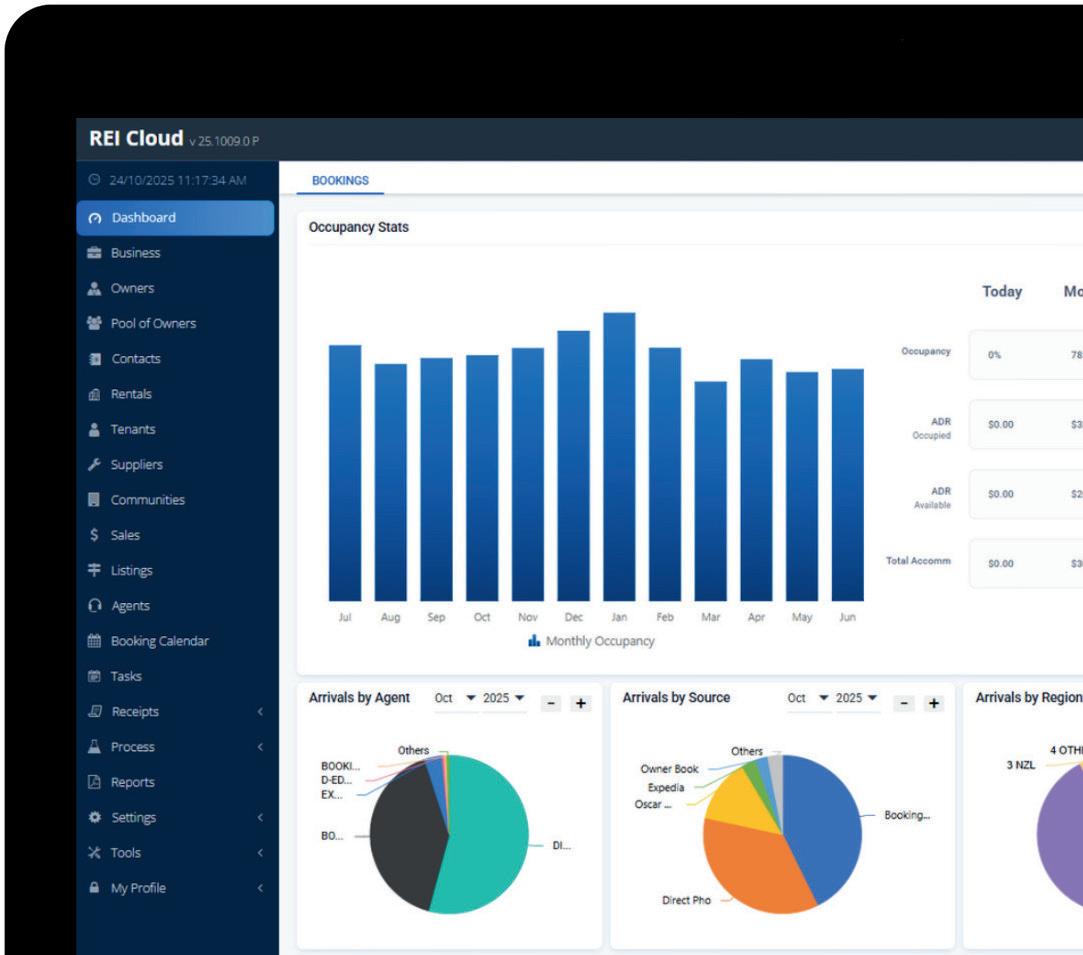Open the Booking Calendar icon
1083x955 pixels.
point(94,641)
